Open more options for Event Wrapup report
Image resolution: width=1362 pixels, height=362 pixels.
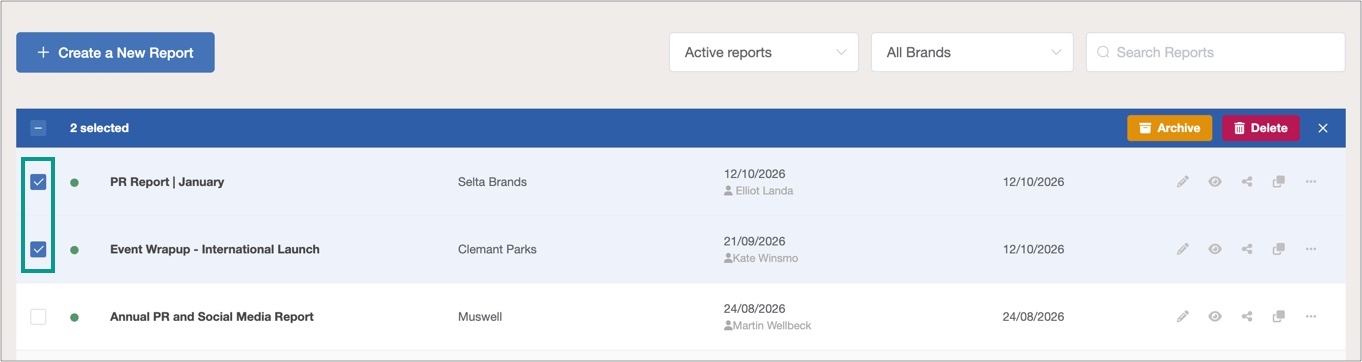tap(1311, 249)
